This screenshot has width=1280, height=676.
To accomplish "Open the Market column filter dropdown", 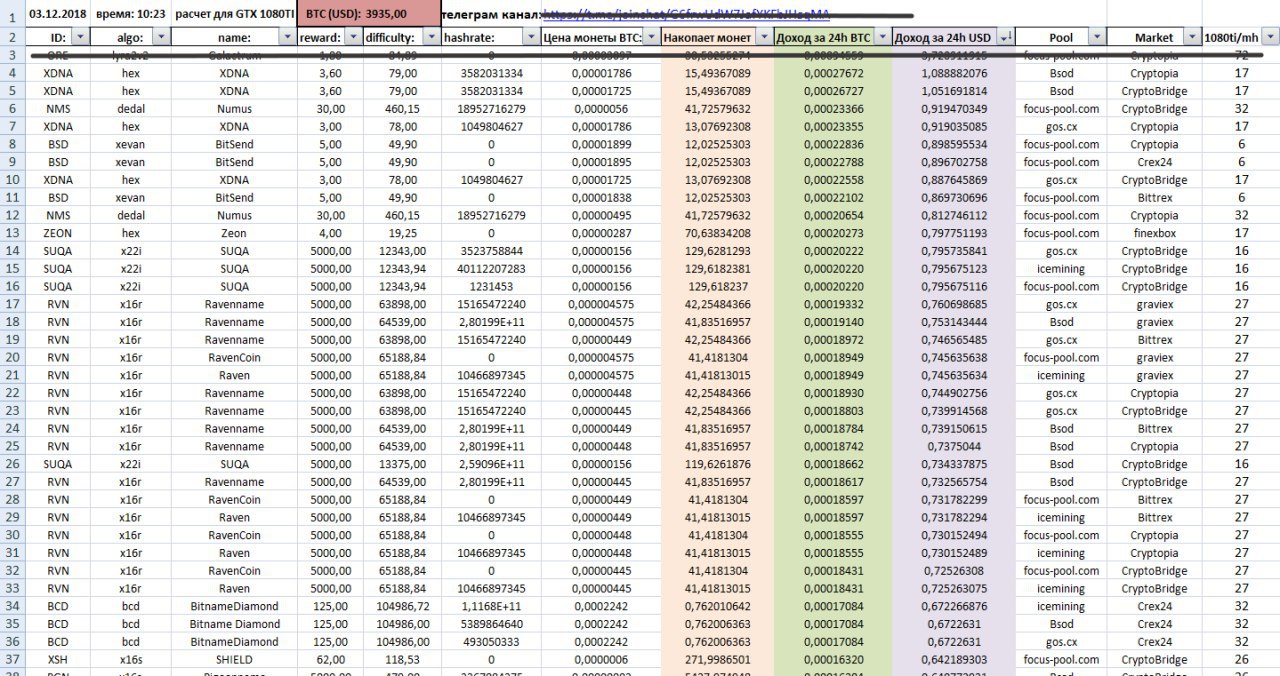I will [x=1190, y=37].
